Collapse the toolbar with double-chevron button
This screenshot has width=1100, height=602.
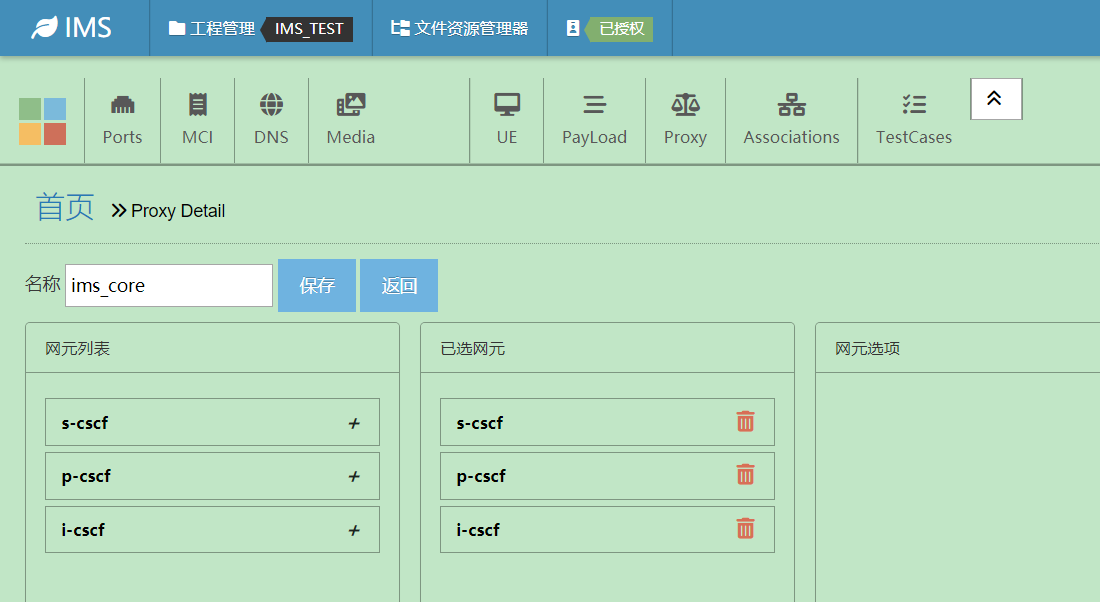tap(995, 98)
